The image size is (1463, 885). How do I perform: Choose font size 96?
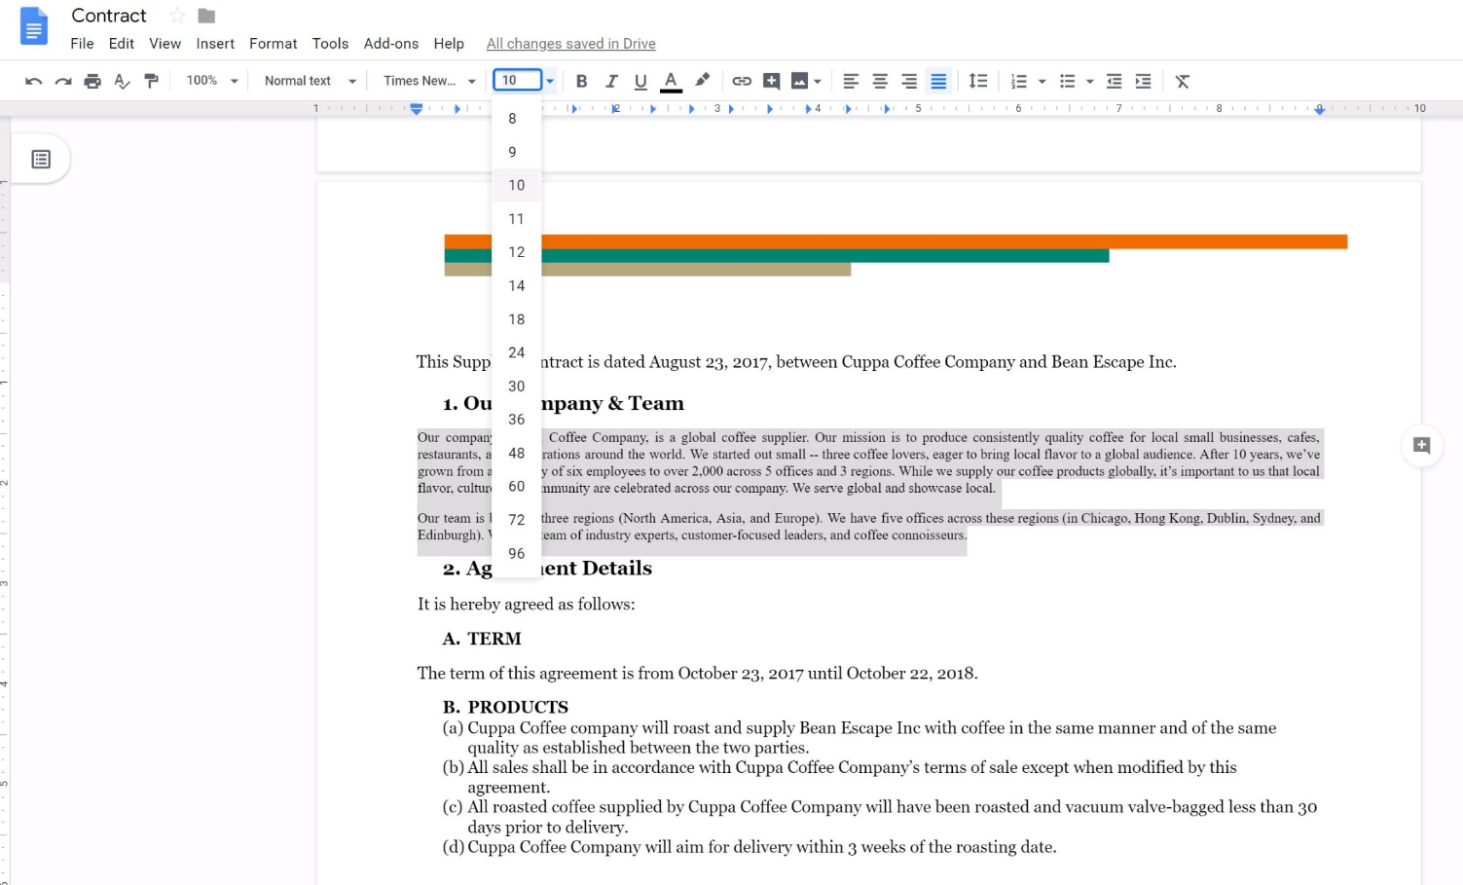(x=516, y=554)
